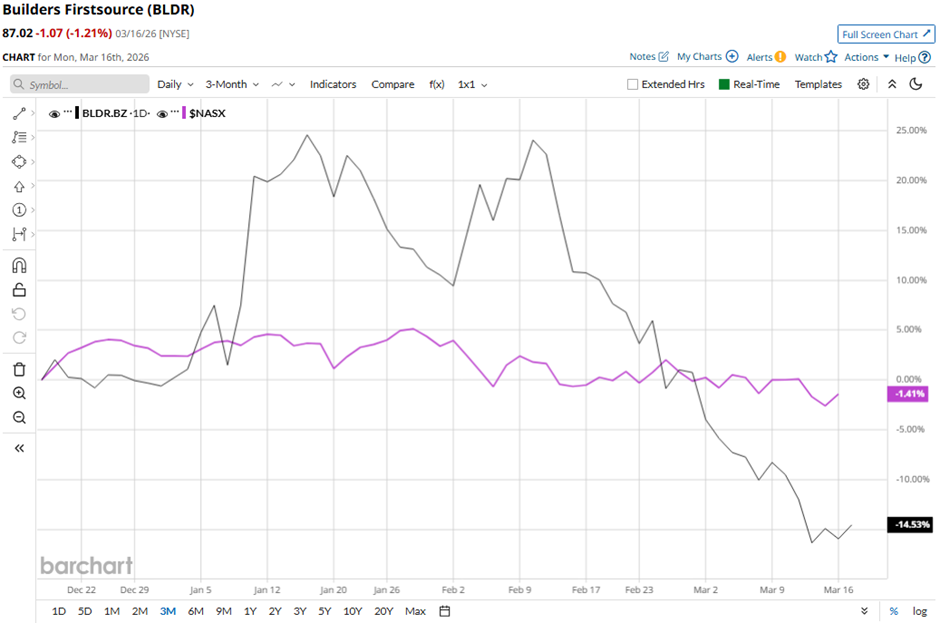Screen dimensions: 940x623
Task: Open the Compare menu
Action: [393, 85]
